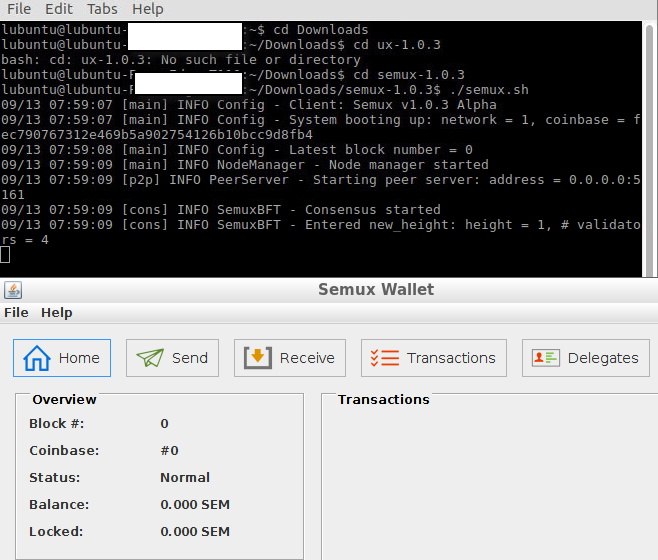The width and height of the screenshot is (658, 560).
Task: Select the 'Coinbase:' label
Action: [x=64, y=450]
